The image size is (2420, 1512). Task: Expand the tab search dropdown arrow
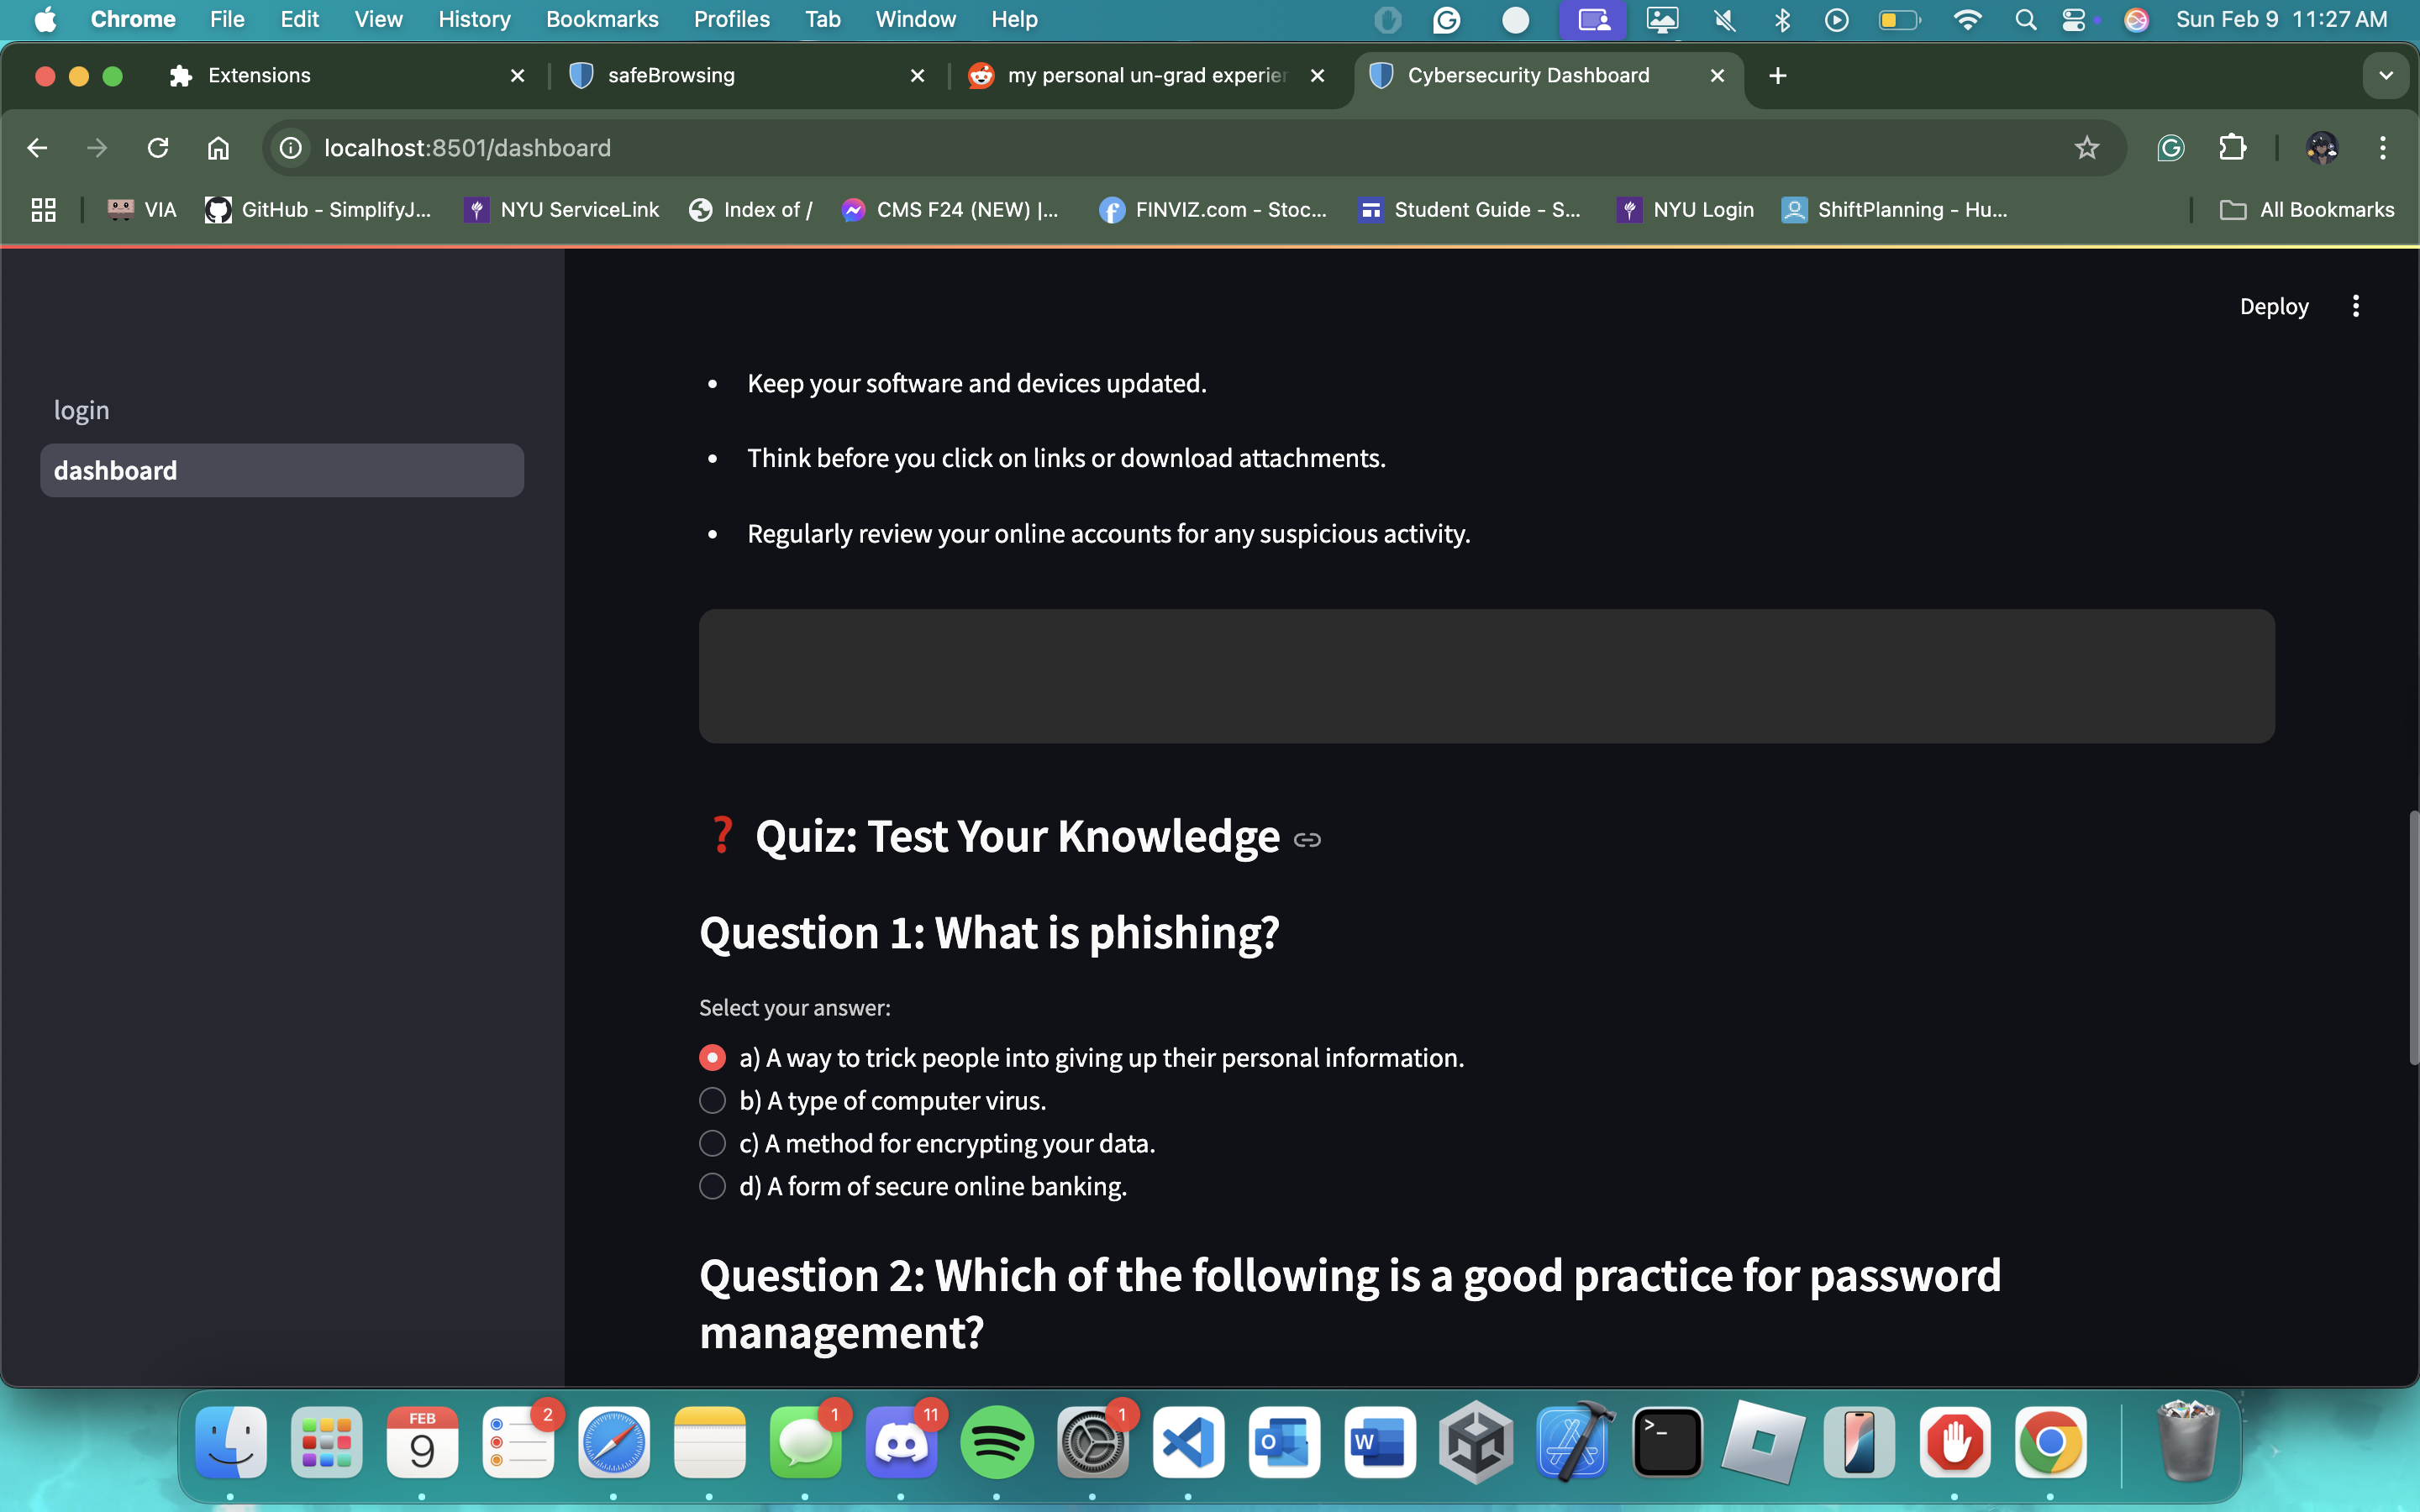pos(2385,76)
